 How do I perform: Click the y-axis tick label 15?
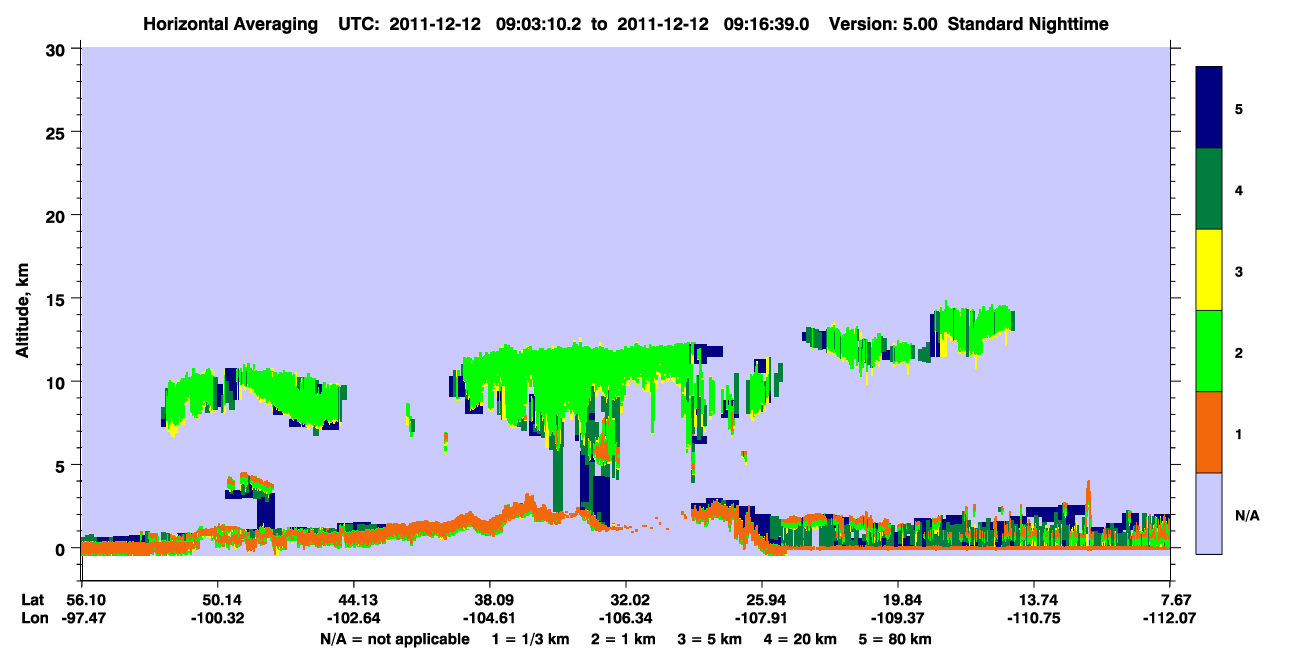58,299
